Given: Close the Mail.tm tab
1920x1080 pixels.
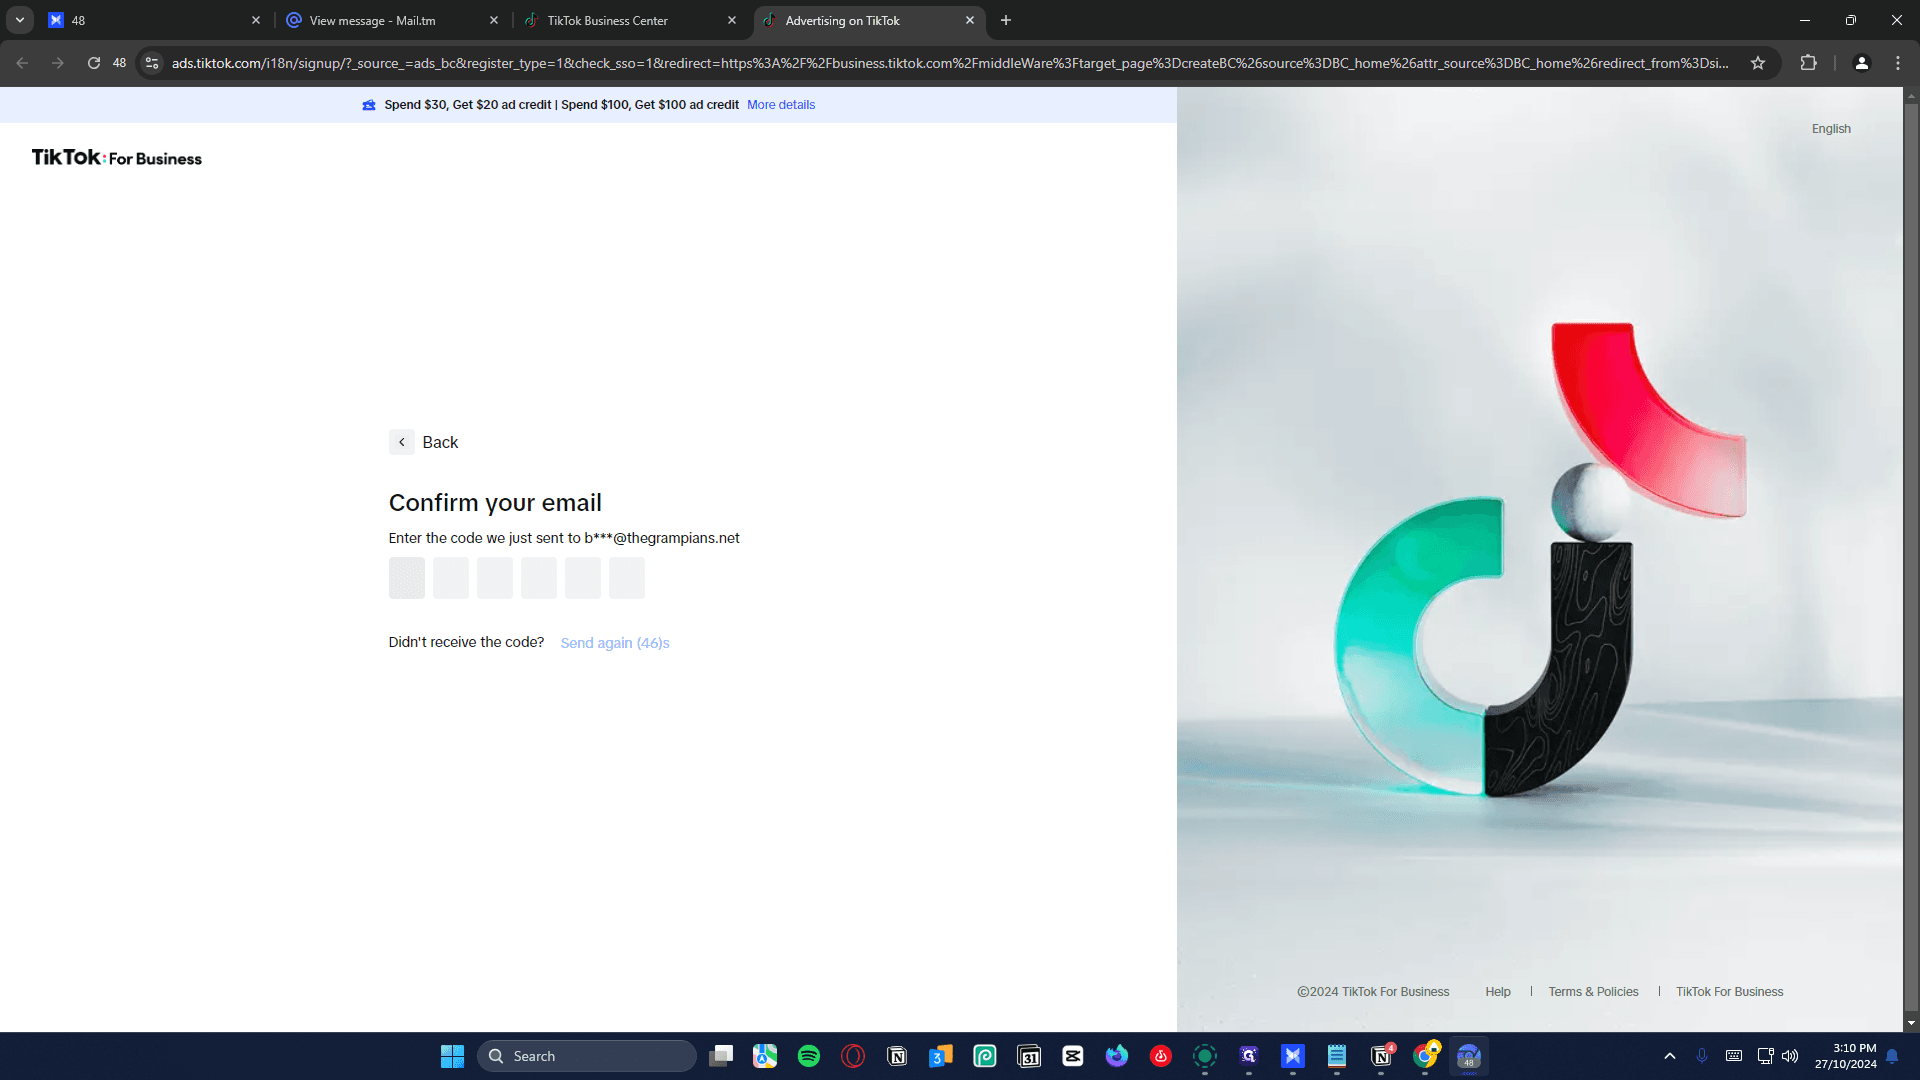Looking at the screenshot, I should point(494,20).
